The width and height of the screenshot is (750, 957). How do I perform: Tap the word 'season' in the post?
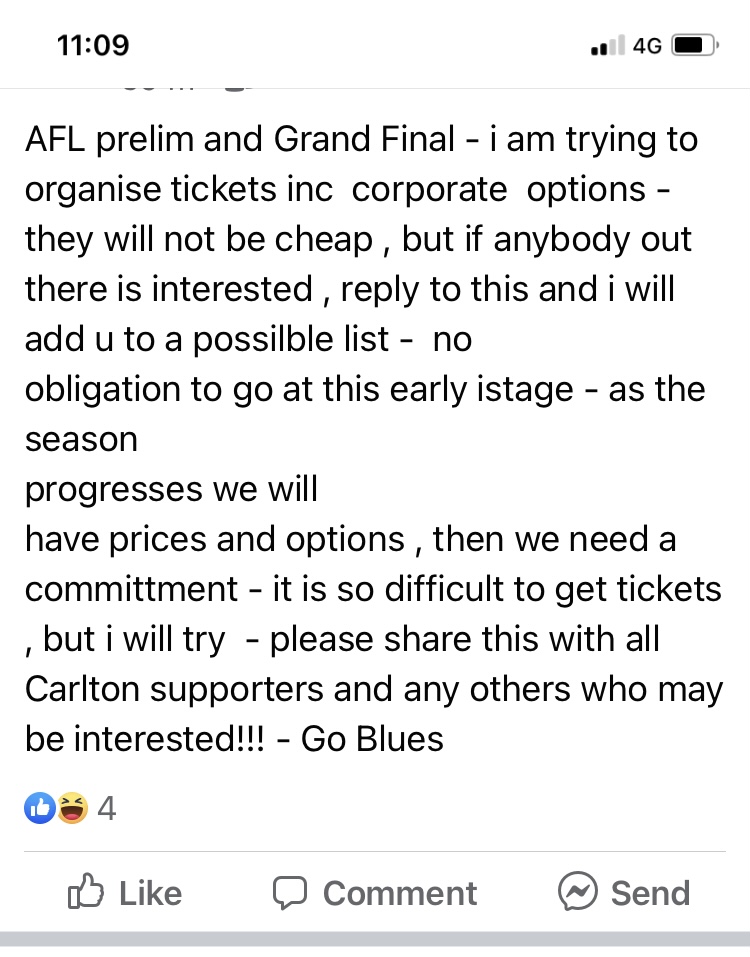(81, 439)
